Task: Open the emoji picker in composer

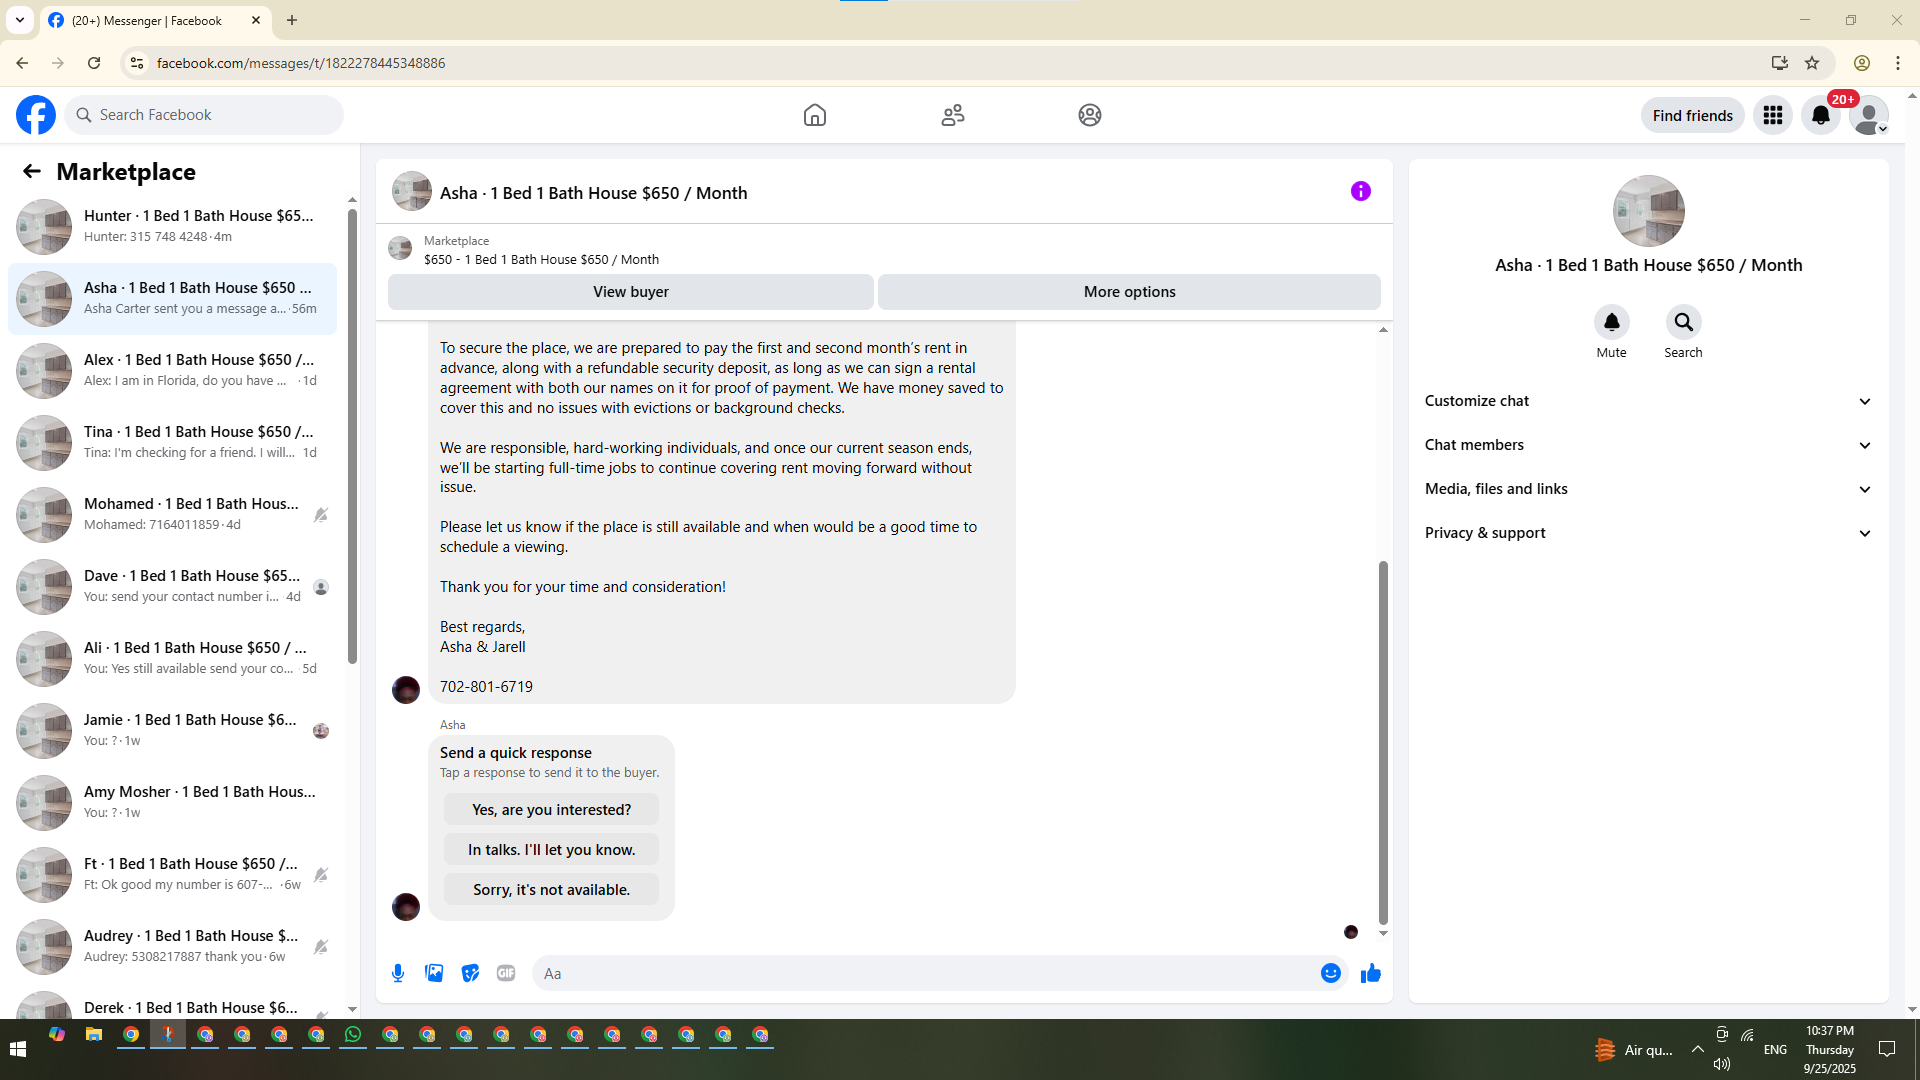Action: (1330, 973)
